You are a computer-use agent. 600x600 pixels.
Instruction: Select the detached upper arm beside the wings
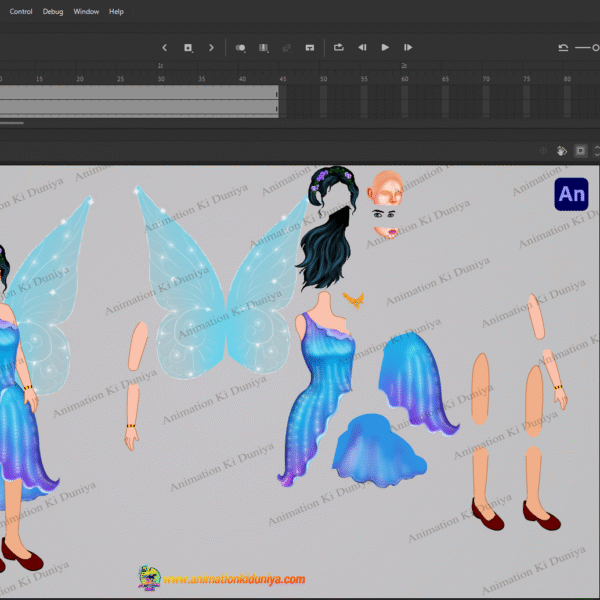tap(138, 346)
